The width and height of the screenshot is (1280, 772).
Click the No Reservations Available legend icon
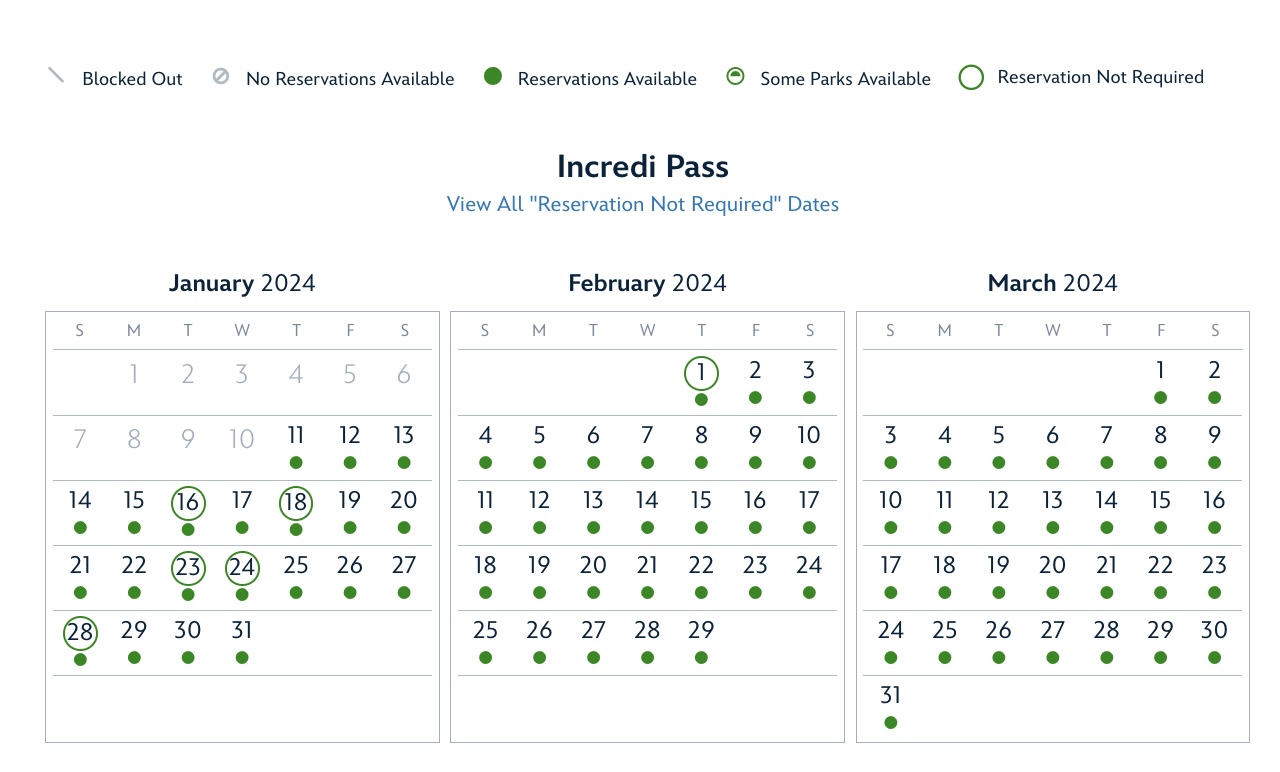pyautogui.click(x=221, y=76)
